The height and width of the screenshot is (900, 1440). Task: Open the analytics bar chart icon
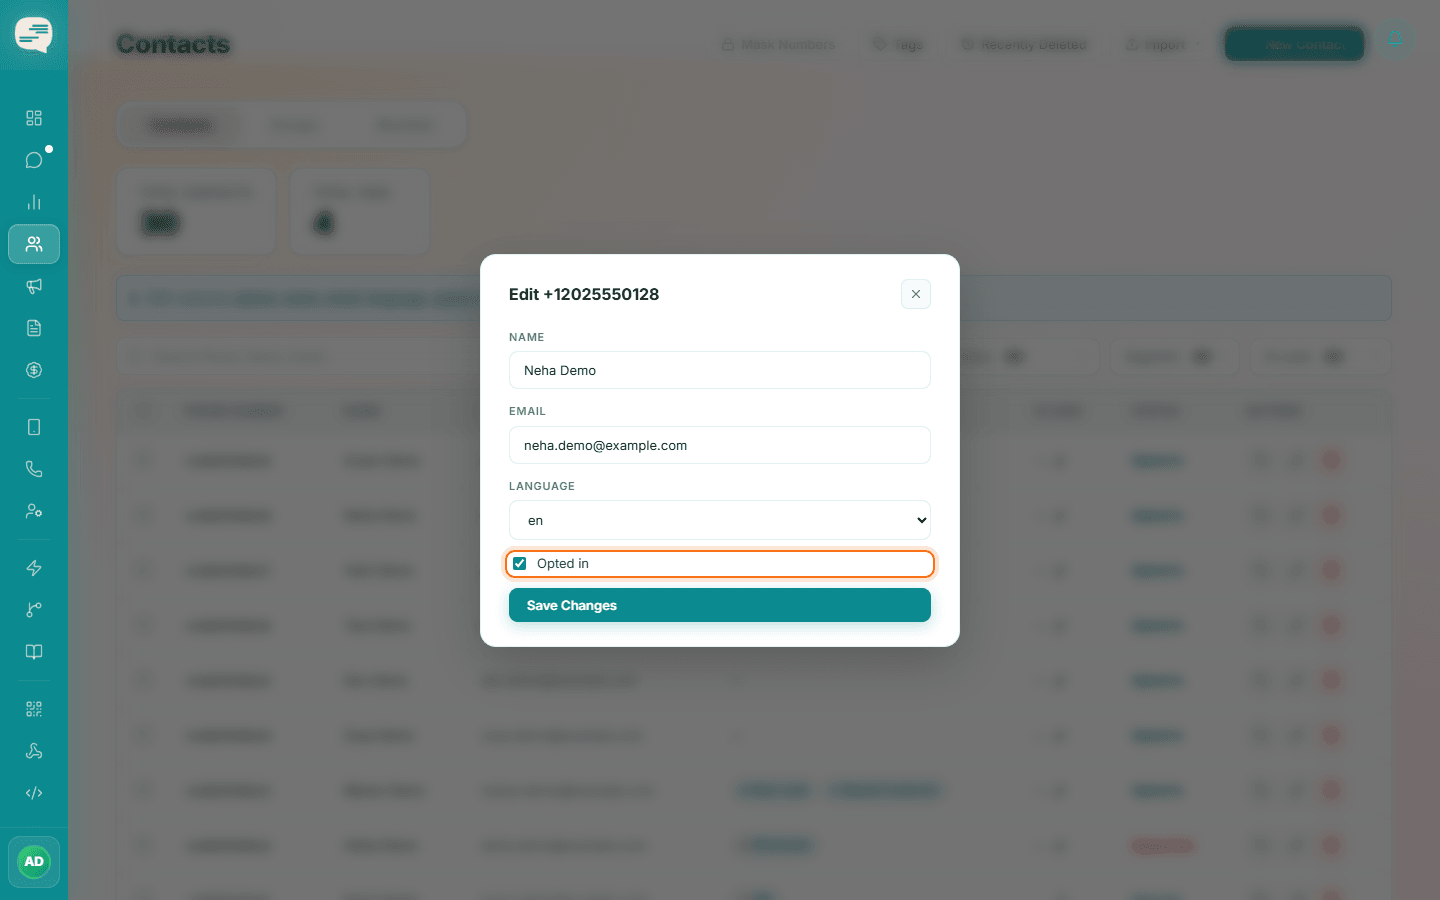(34, 202)
